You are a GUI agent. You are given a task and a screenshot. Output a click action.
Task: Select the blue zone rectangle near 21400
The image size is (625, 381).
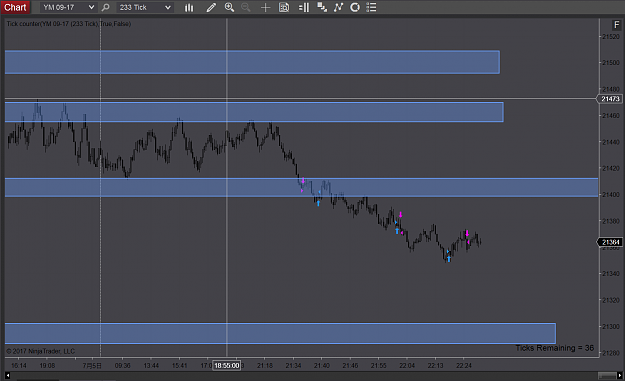coord(301,187)
